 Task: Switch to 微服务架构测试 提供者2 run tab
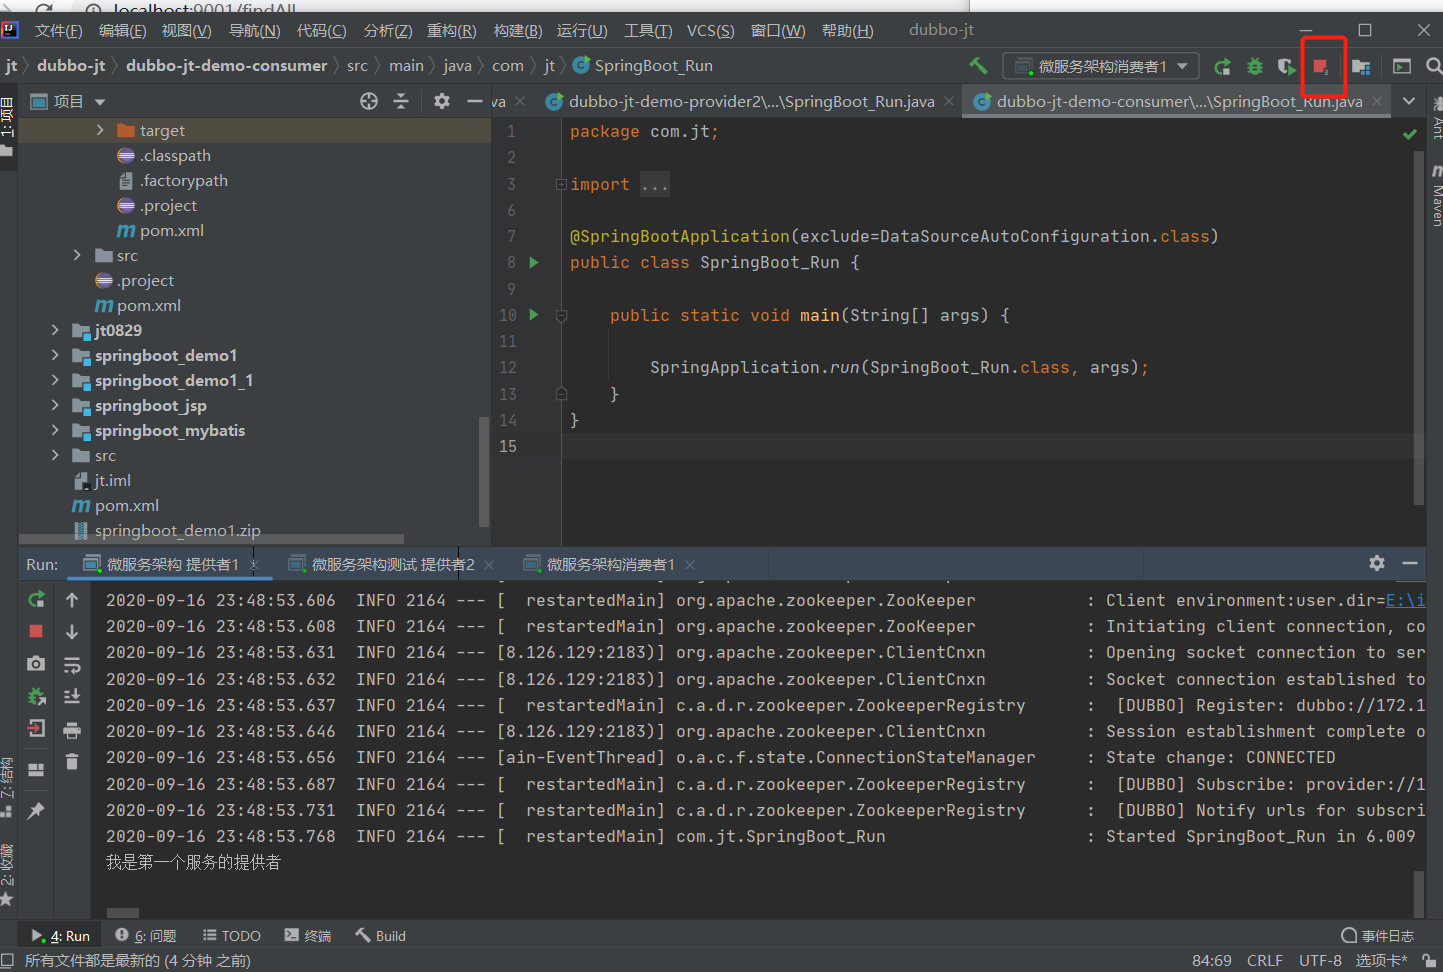coord(392,564)
